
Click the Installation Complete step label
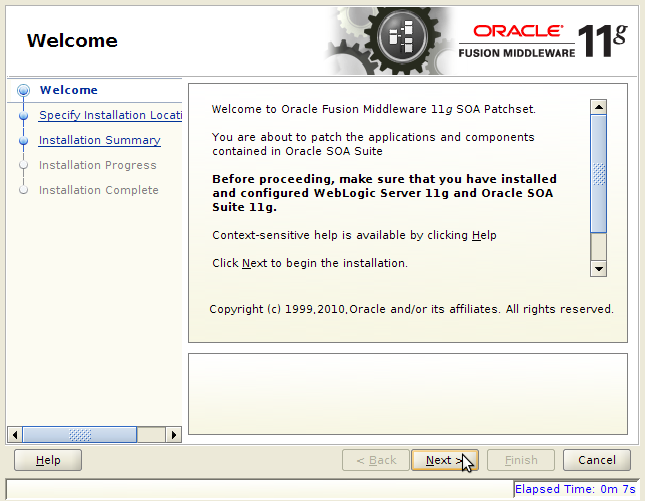pyautogui.click(x=99, y=190)
